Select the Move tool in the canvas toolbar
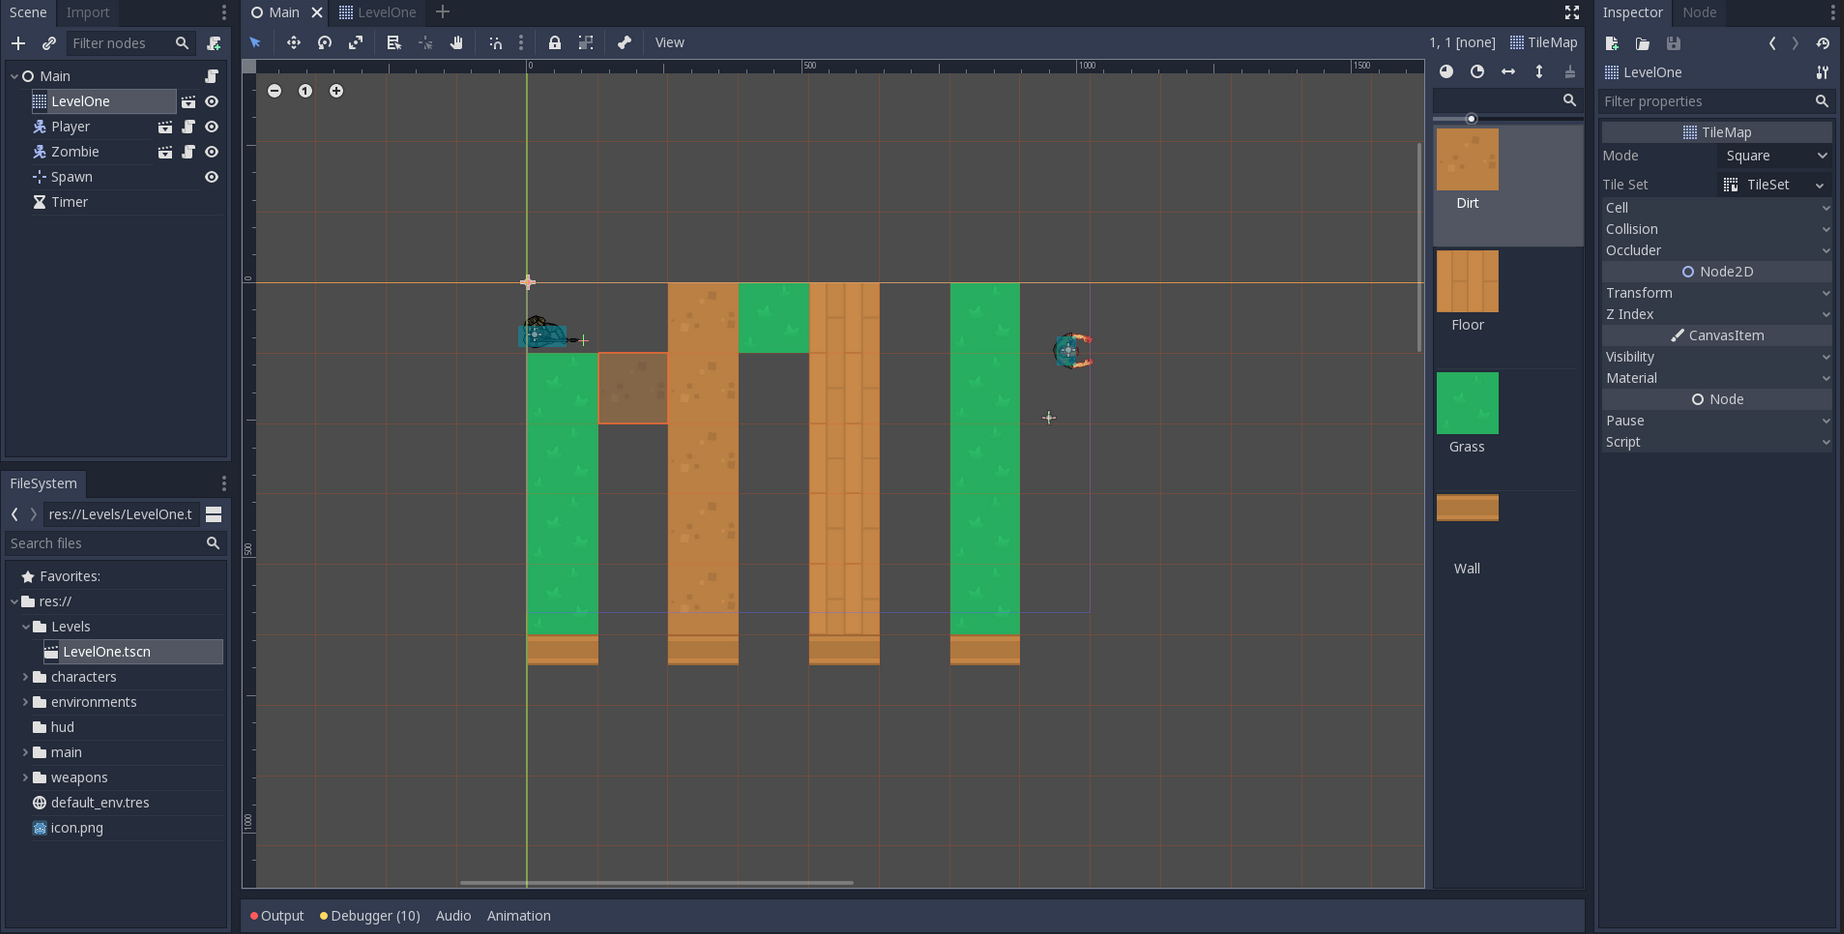The height and width of the screenshot is (934, 1844). pos(294,43)
